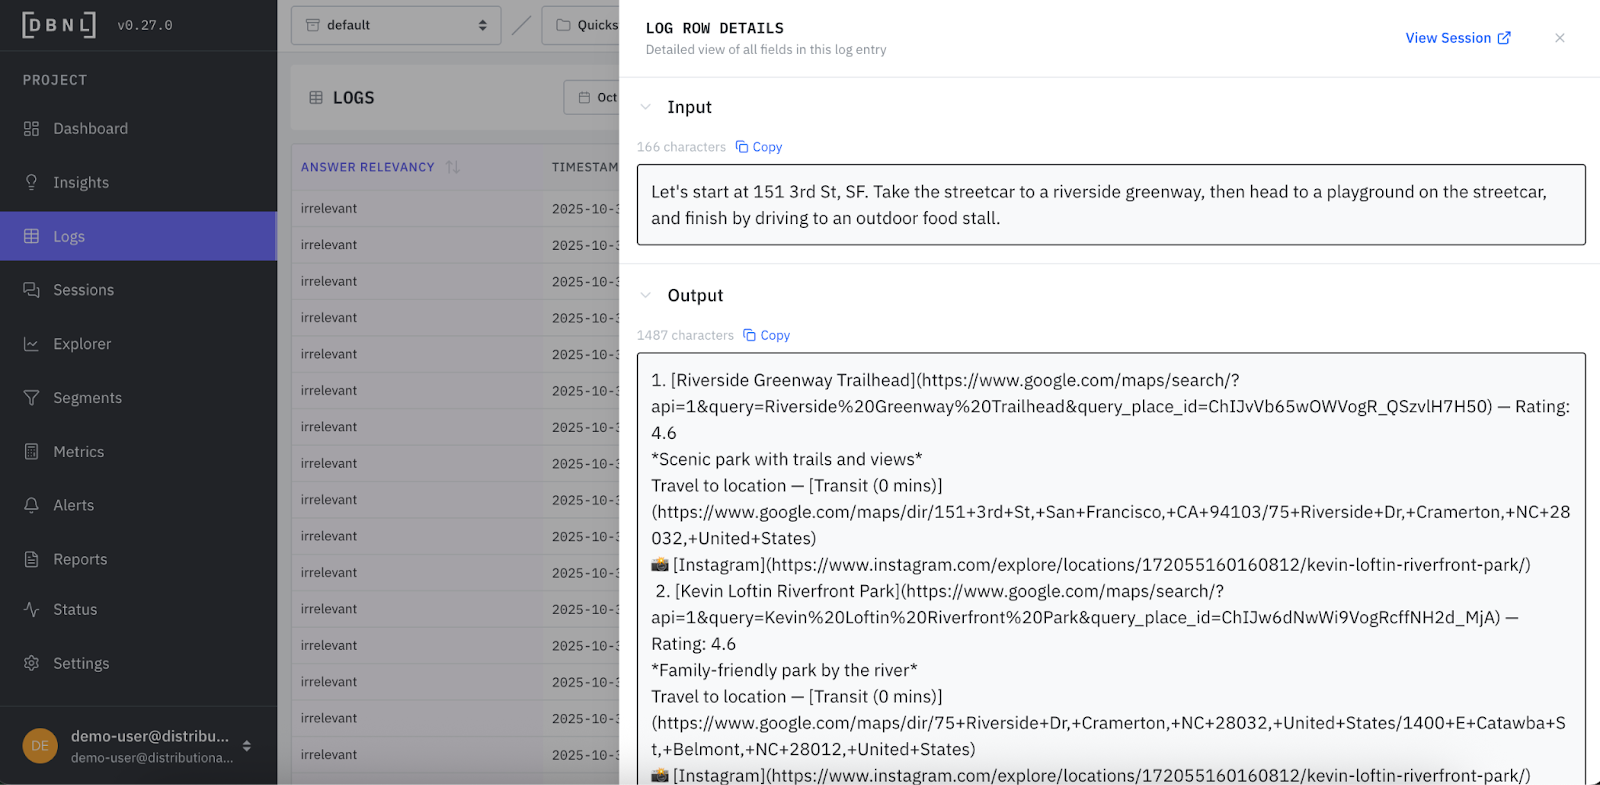1600x785 pixels.
Task: Collapse the Output section chevron
Action: click(x=646, y=296)
